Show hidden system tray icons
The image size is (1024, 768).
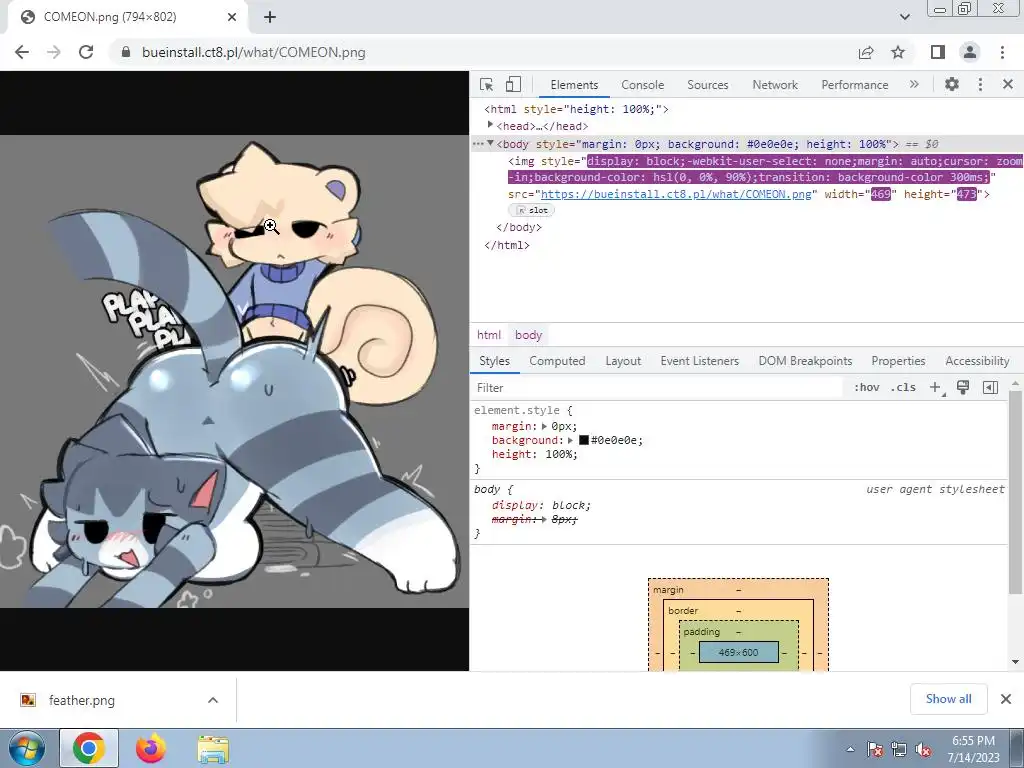pos(850,749)
